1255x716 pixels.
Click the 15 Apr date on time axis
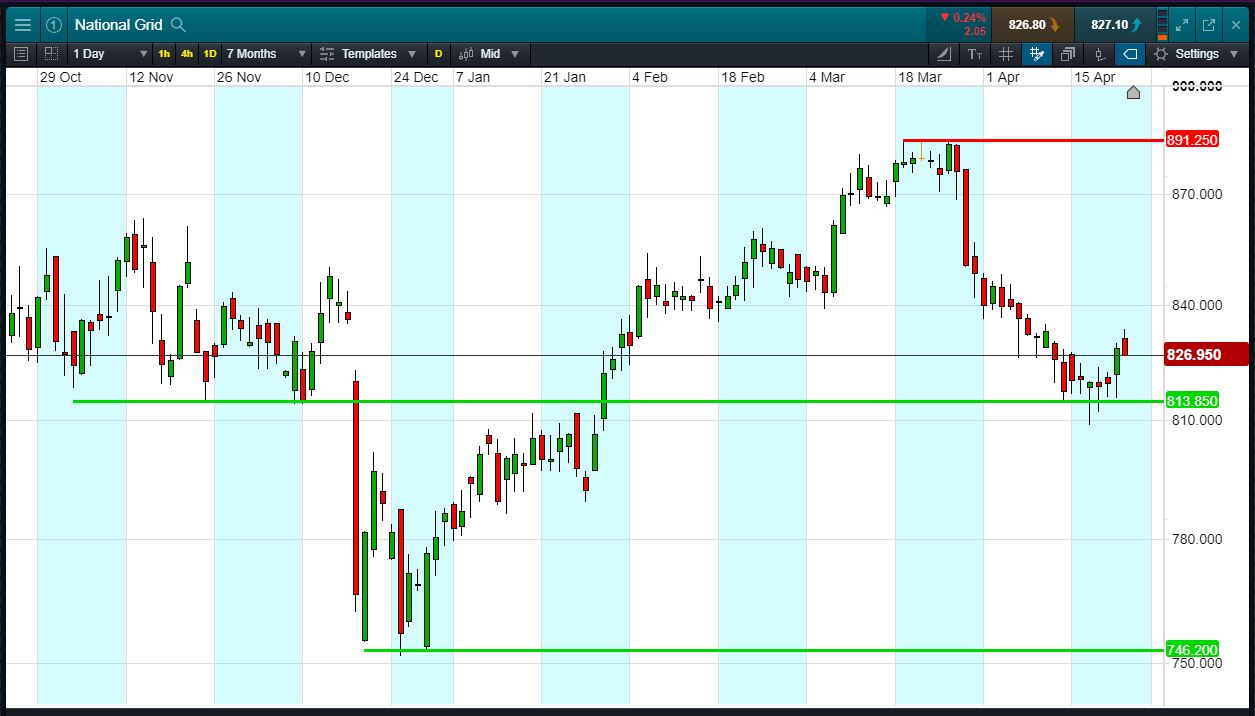coord(1095,77)
